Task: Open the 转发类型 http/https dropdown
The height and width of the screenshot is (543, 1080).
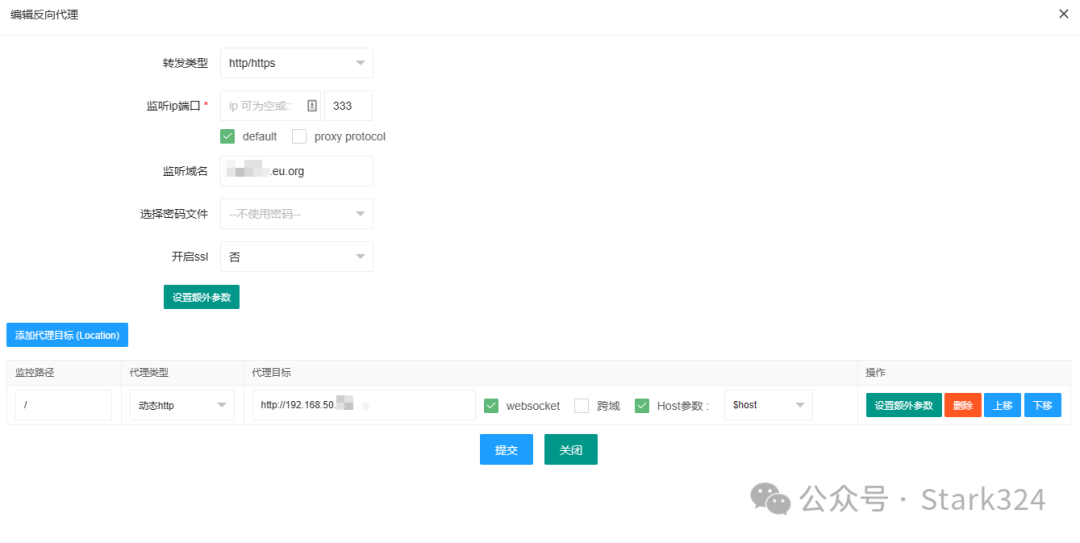Action: click(297, 63)
